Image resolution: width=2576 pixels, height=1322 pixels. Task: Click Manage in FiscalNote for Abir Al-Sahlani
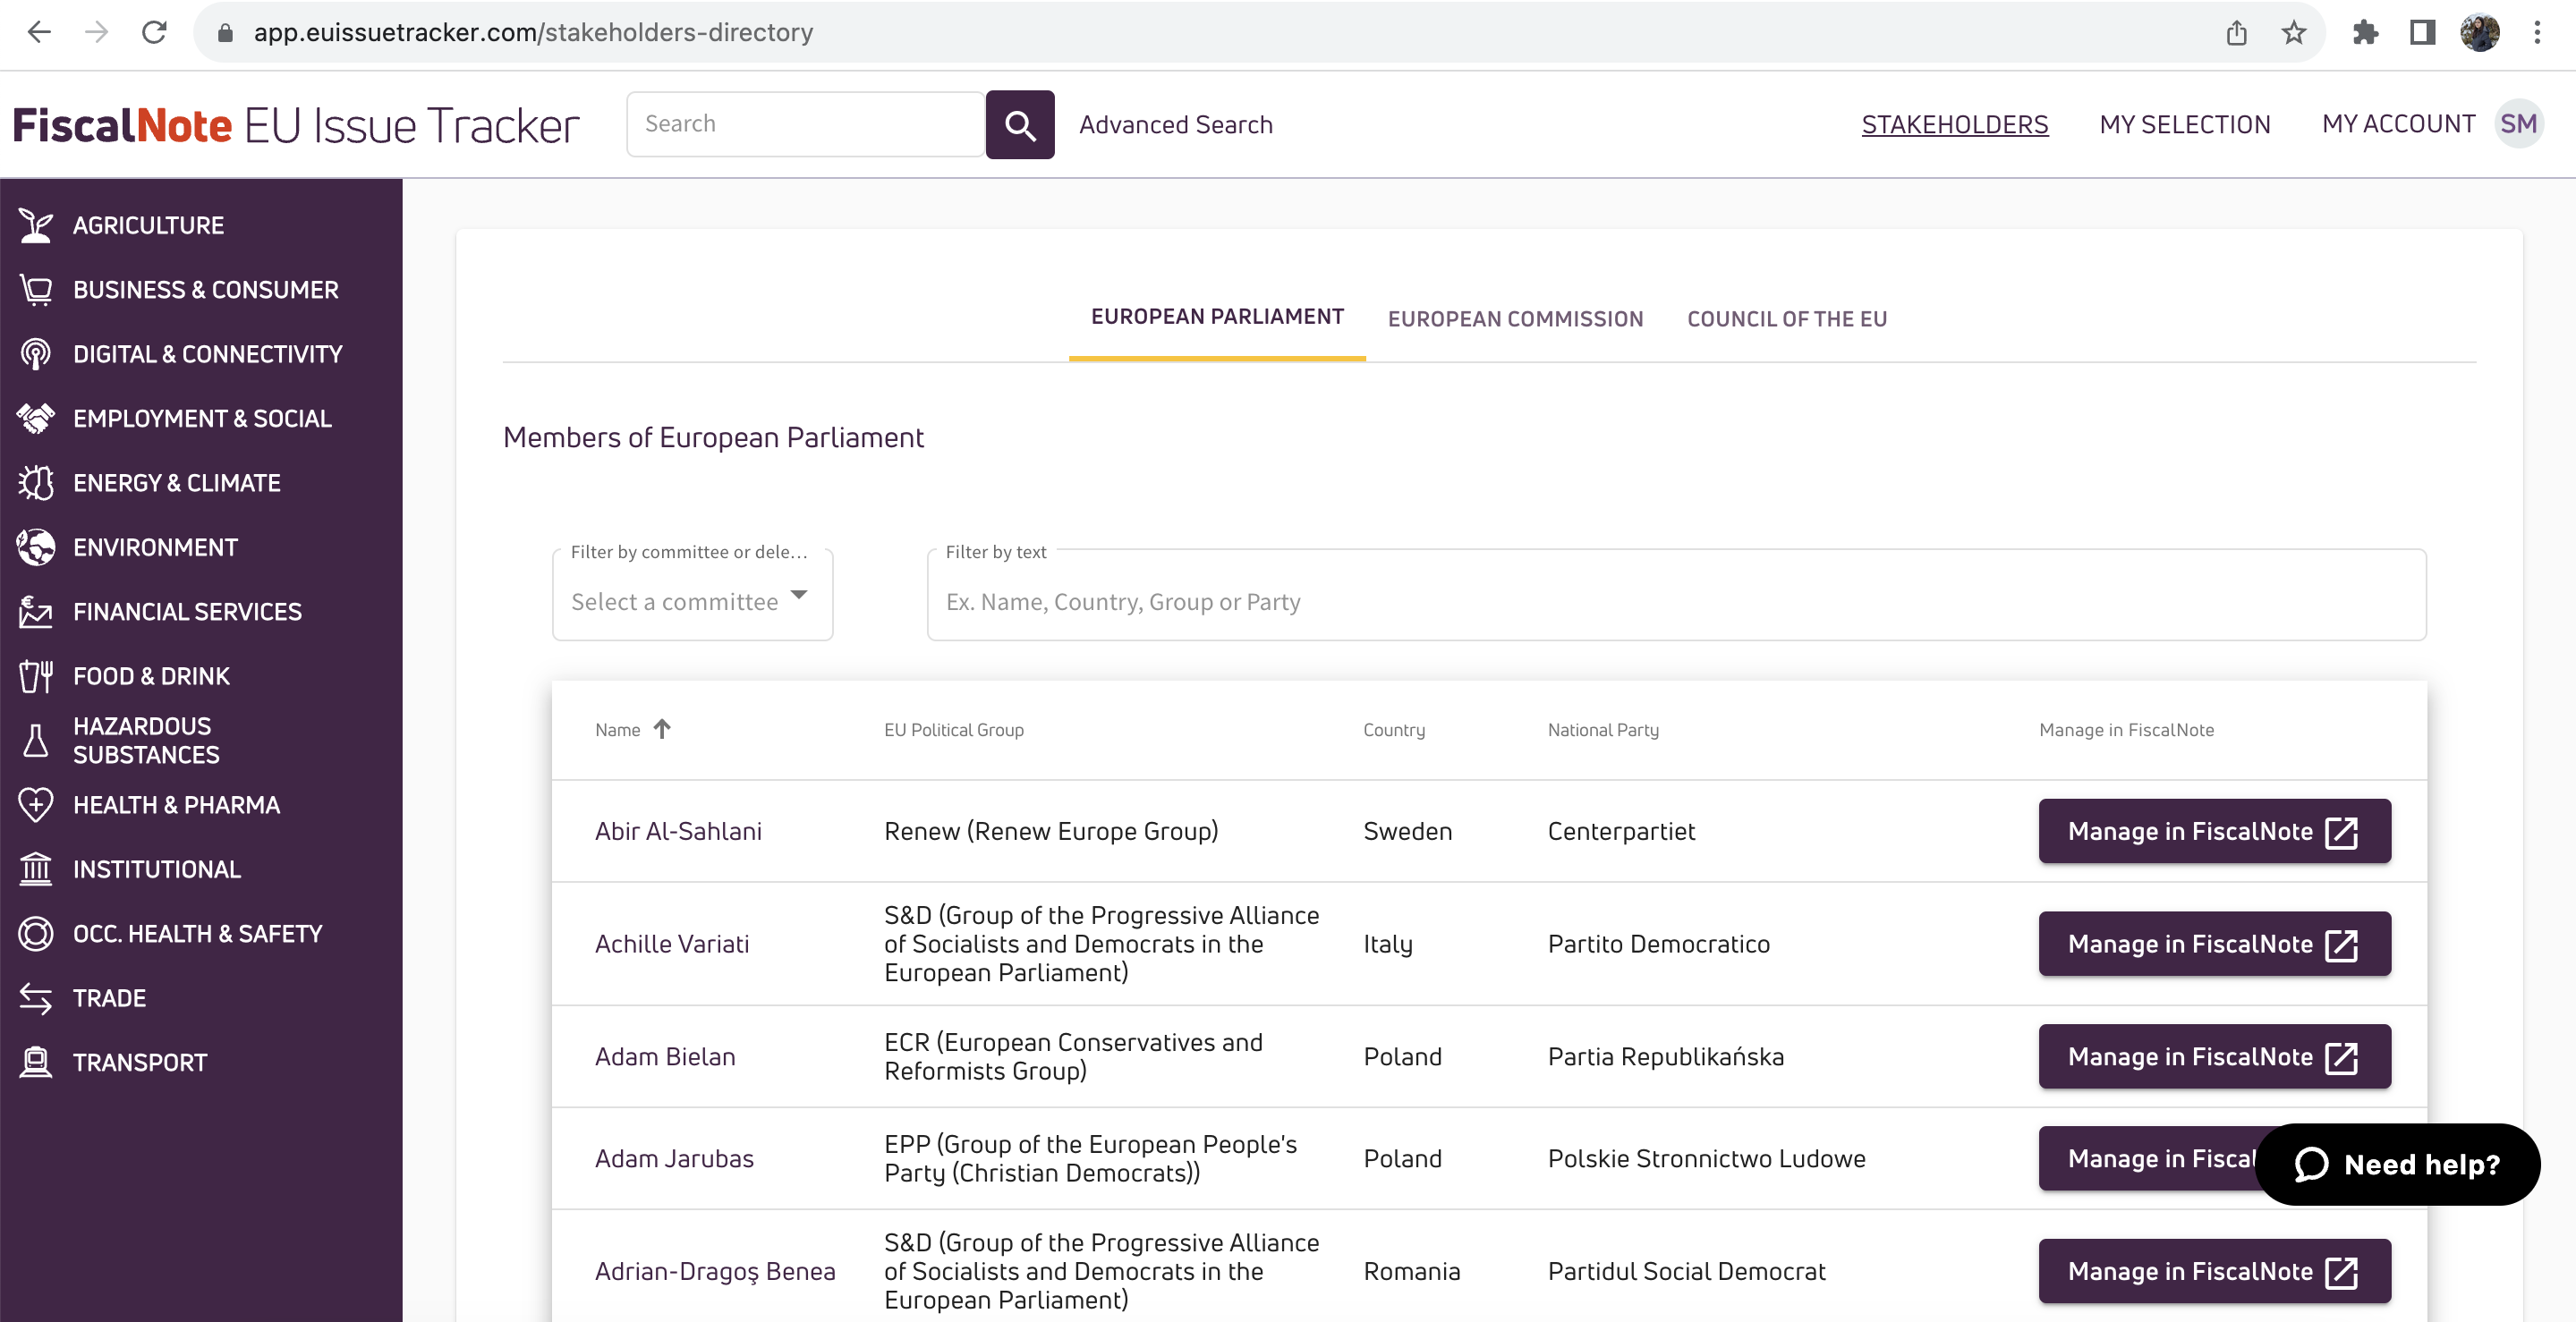tap(2214, 831)
